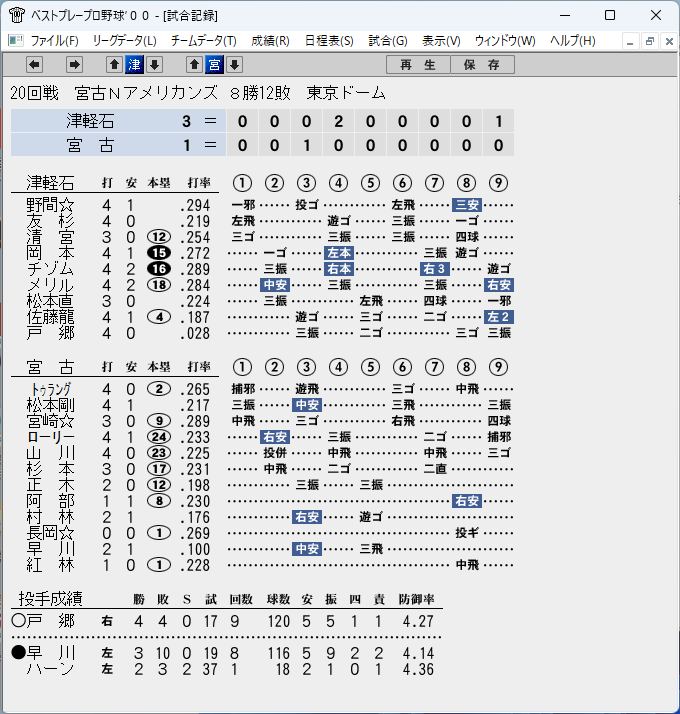Select the blue 津 team icon
The width and height of the screenshot is (680, 714).
coord(134,65)
